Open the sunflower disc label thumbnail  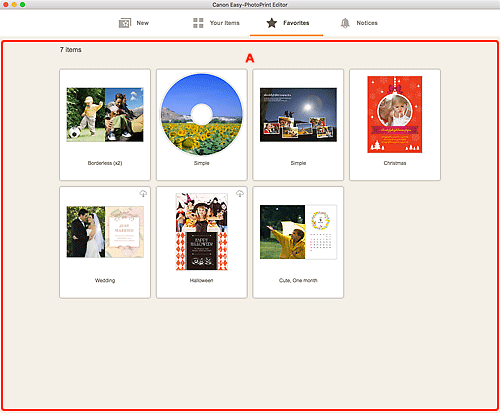pyautogui.click(x=202, y=114)
